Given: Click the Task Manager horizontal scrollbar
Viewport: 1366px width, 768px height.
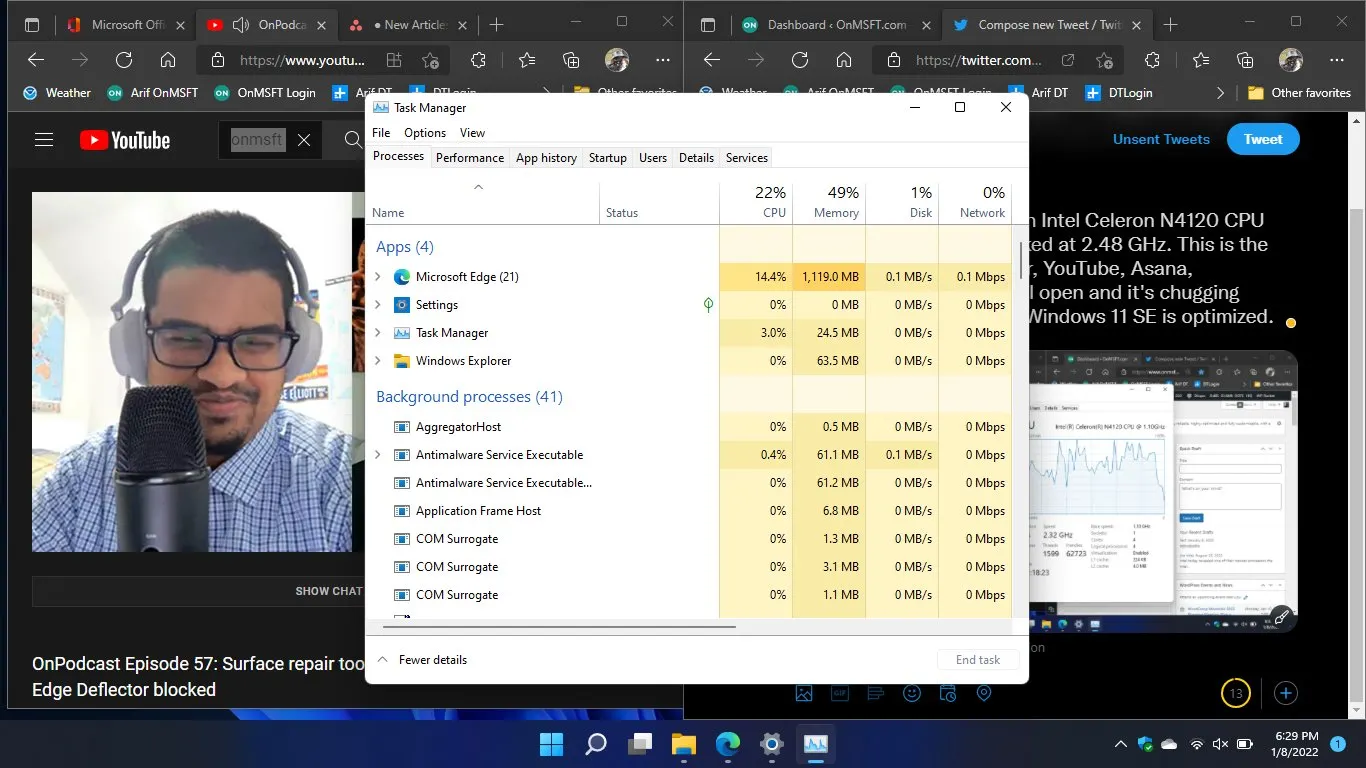Looking at the screenshot, I should click(x=562, y=627).
